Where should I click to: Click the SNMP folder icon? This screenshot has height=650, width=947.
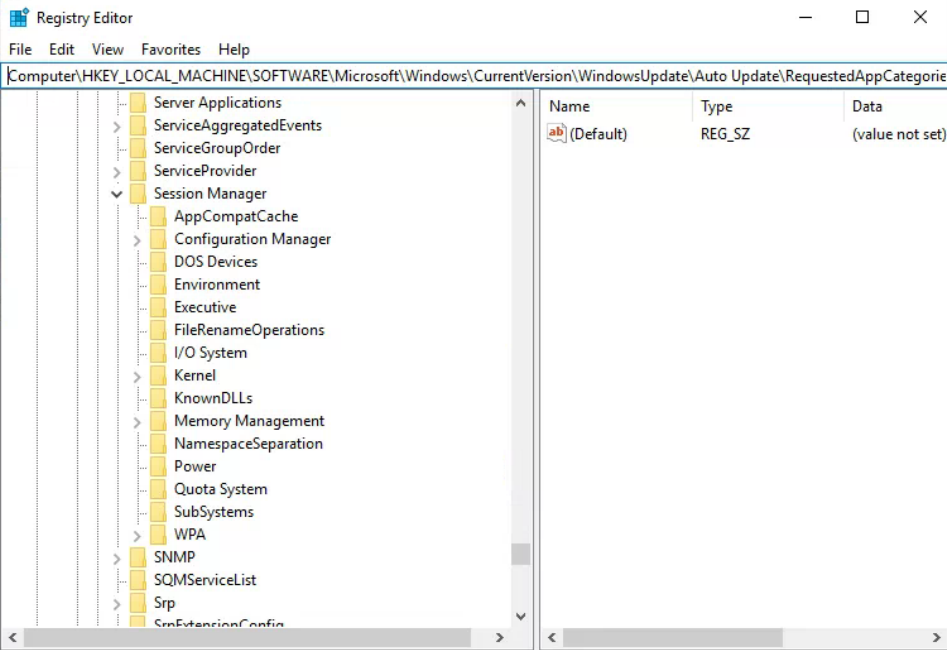tap(138, 558)
